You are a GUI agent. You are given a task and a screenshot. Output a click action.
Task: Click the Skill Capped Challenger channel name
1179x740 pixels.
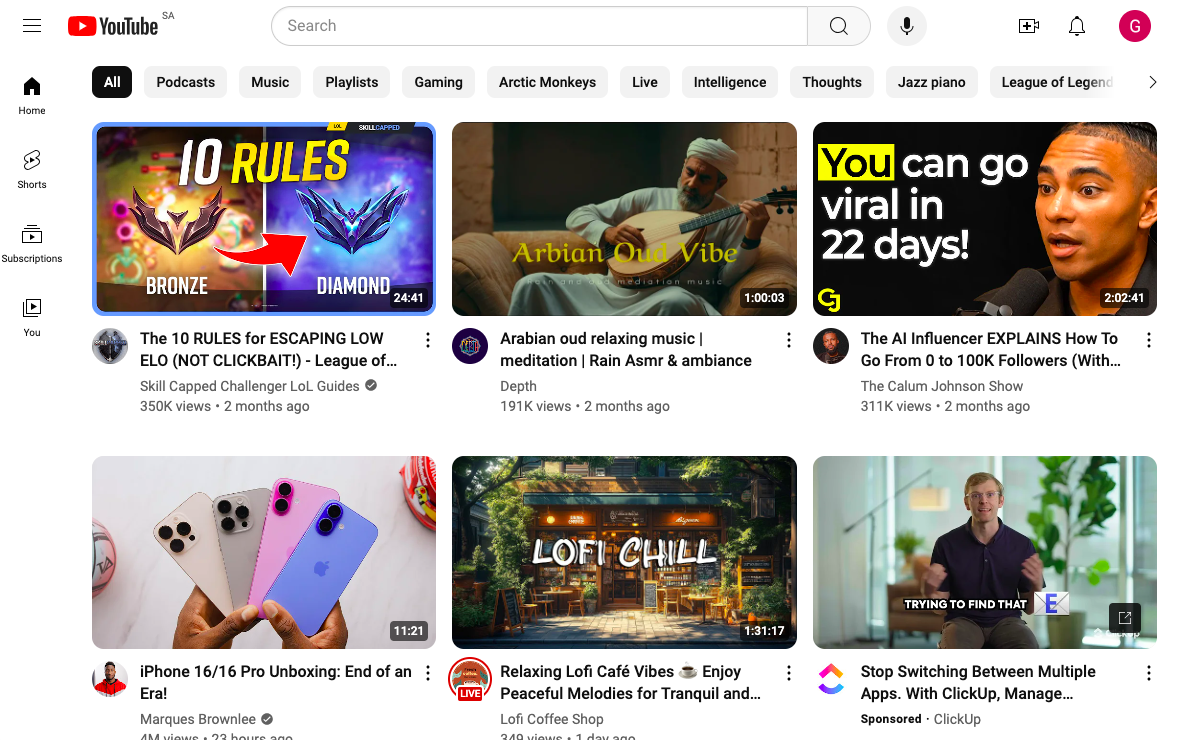click(250, 385)
